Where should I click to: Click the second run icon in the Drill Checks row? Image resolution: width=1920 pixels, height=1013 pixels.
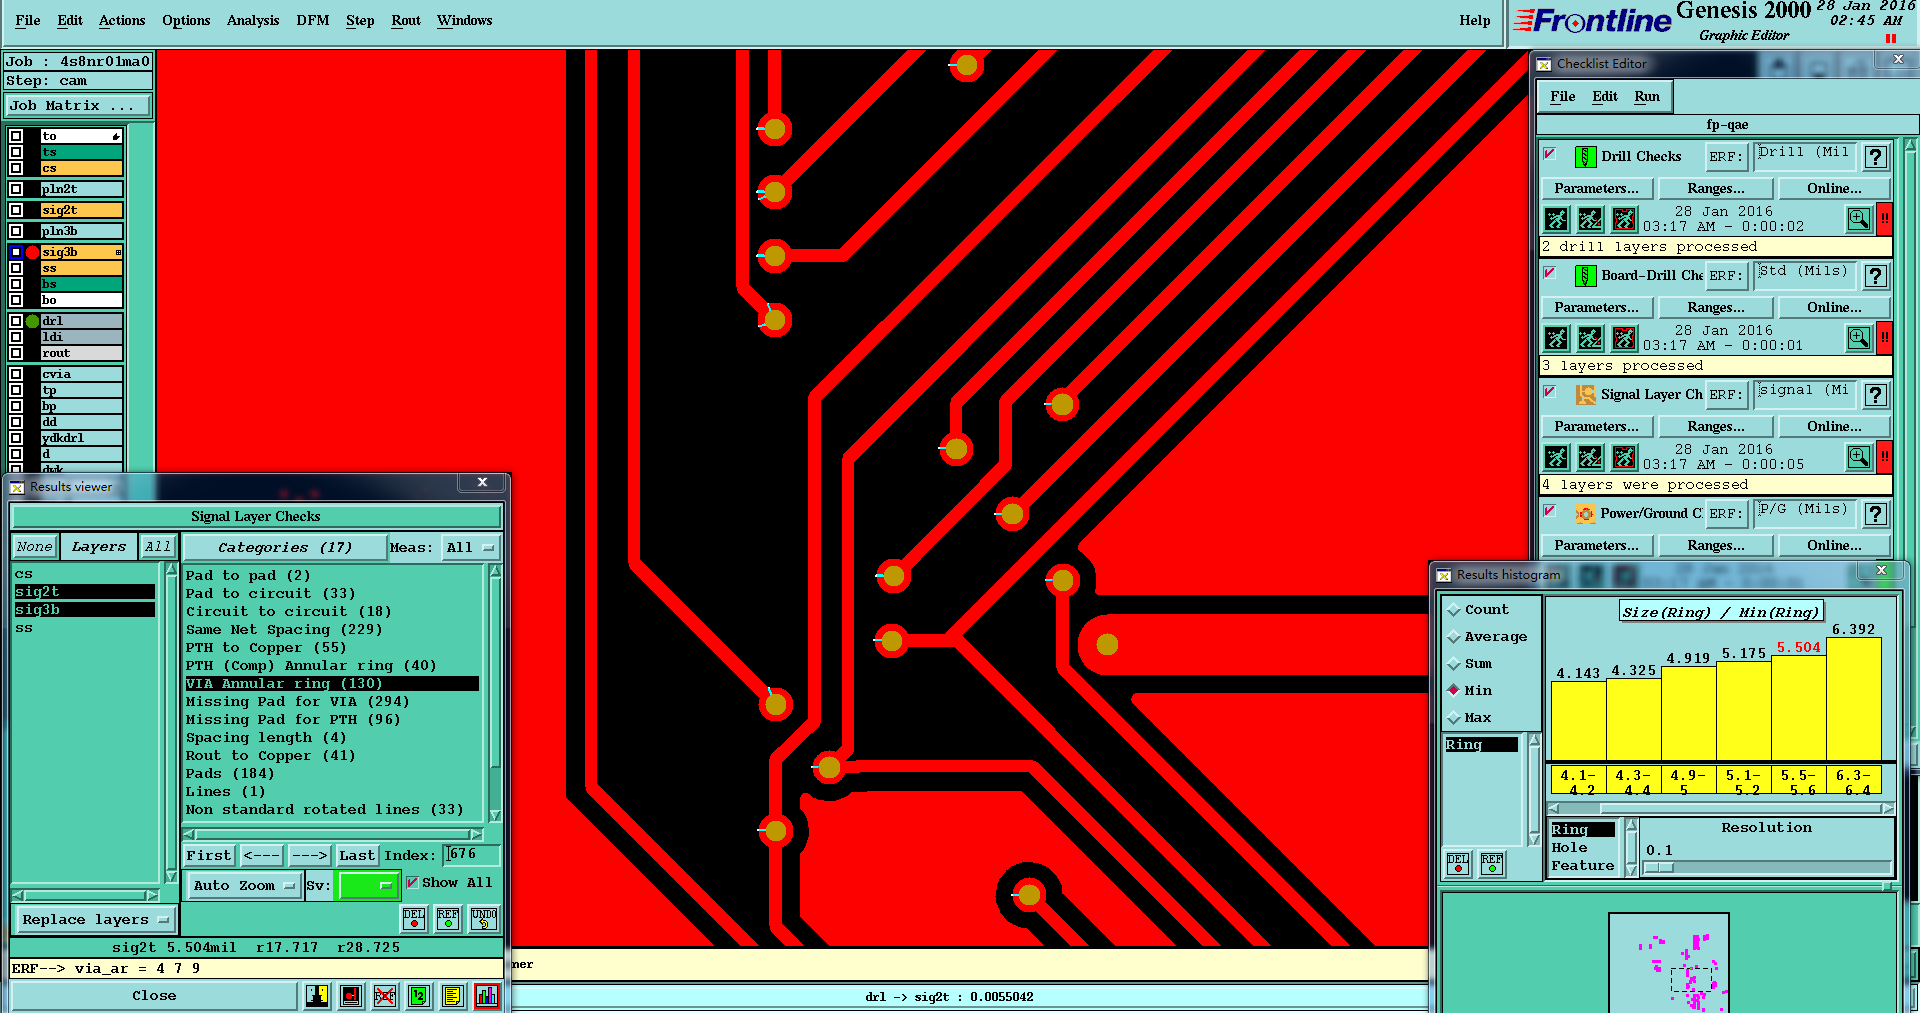[1590, 219]
